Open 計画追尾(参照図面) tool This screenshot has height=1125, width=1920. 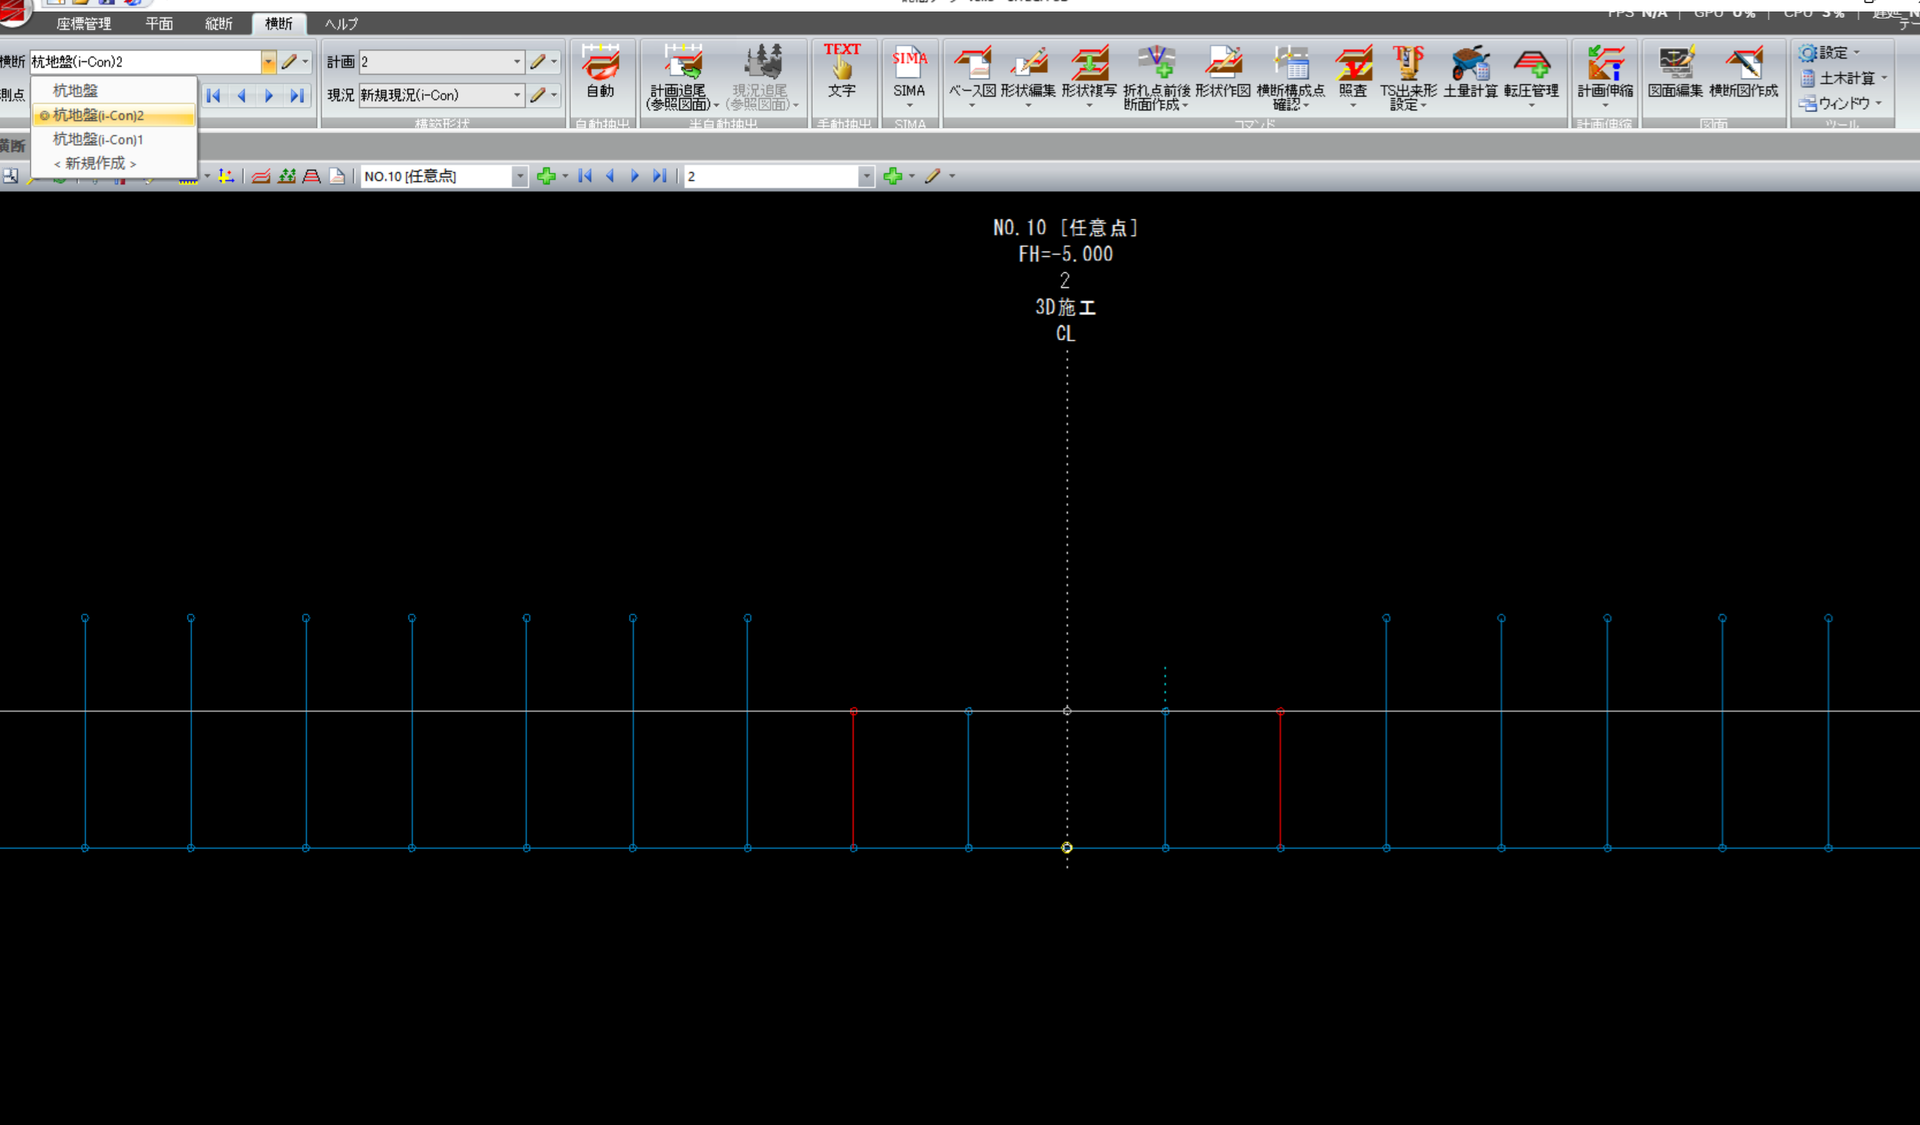tap(682, 77)
